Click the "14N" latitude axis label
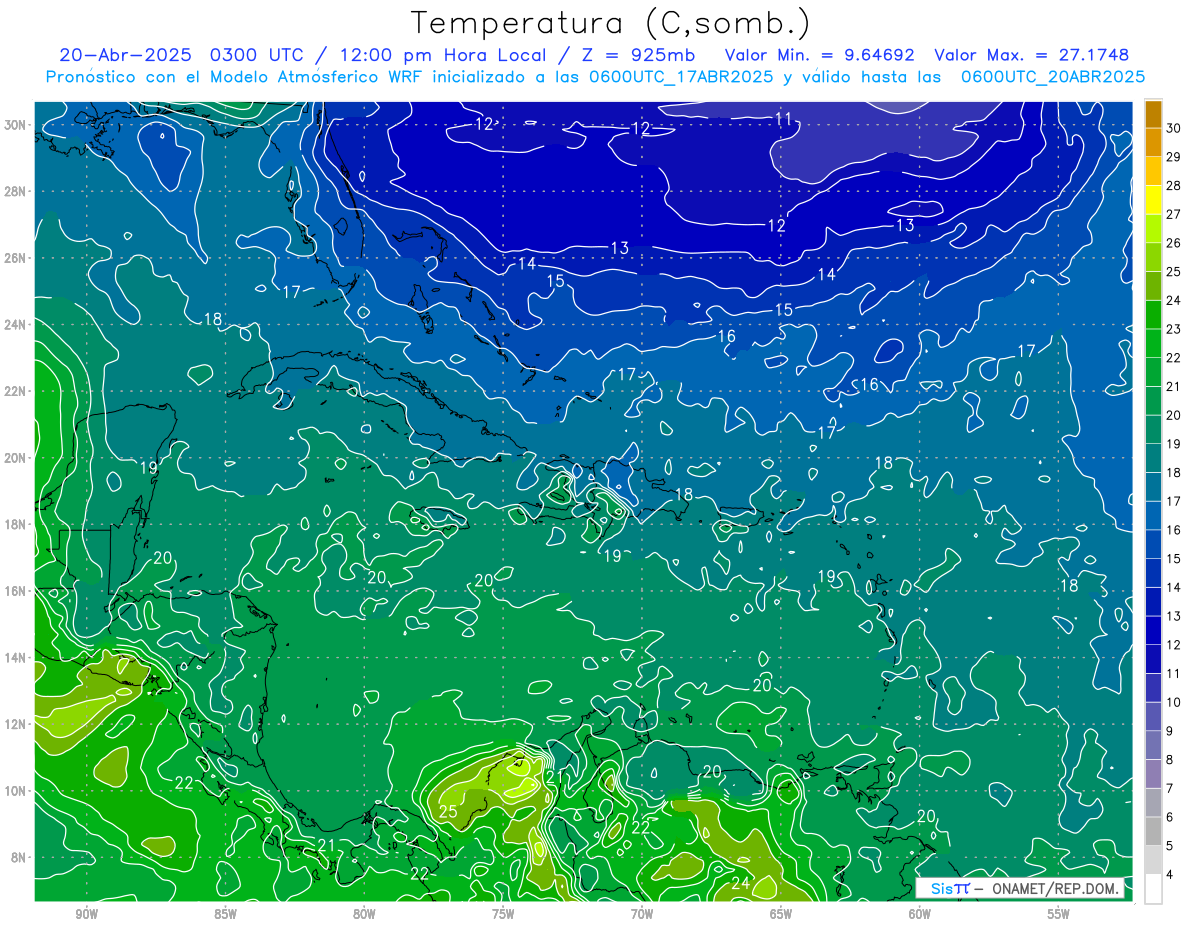The height and width of the screenshot is (927, 1200). [17, 657]
